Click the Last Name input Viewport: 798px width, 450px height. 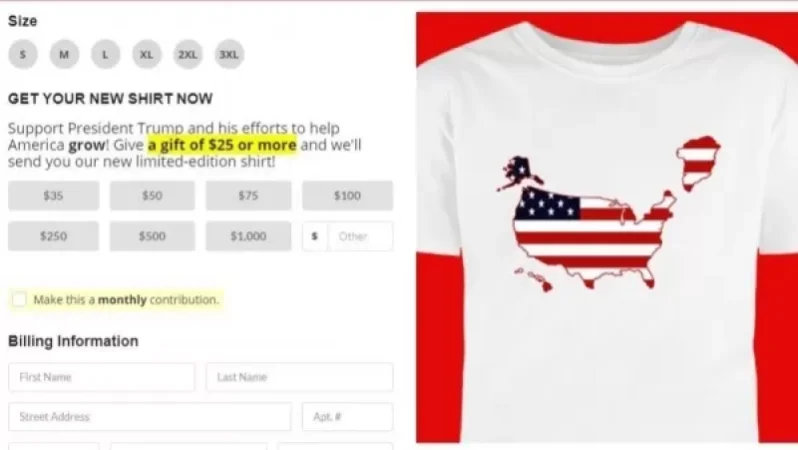point(300,377)
